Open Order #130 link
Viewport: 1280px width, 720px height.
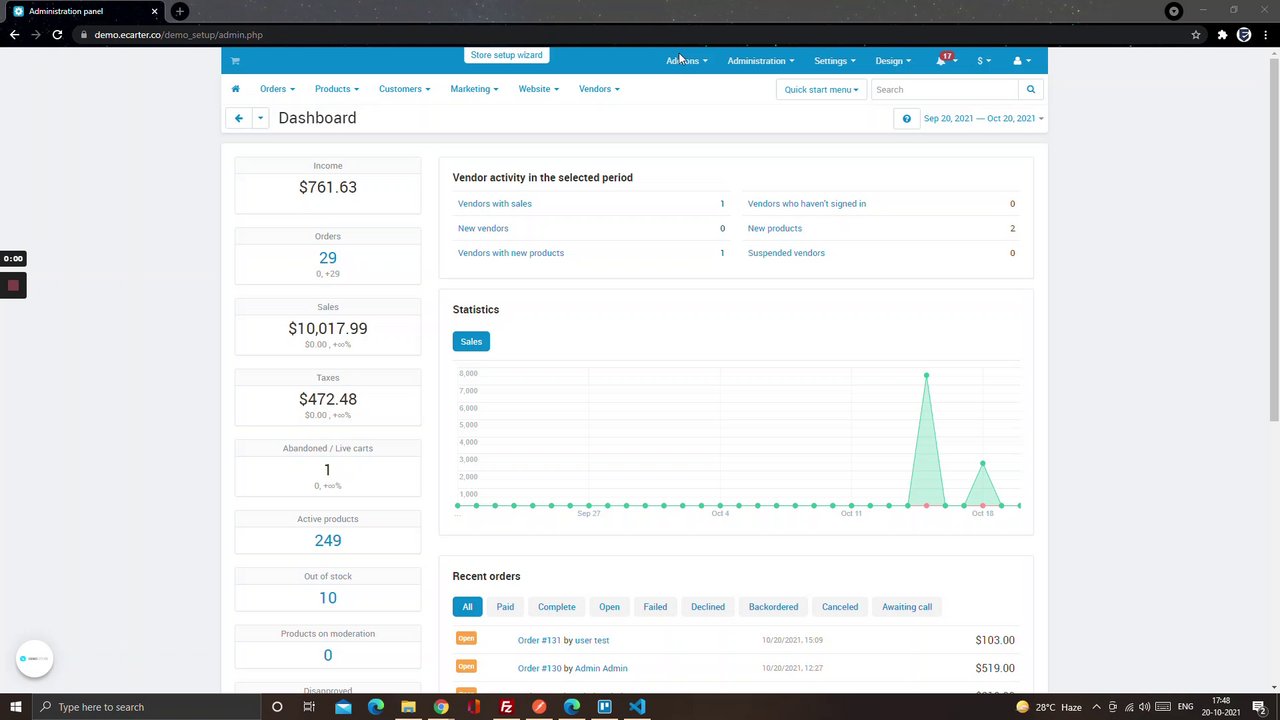(x=539, y=668)
